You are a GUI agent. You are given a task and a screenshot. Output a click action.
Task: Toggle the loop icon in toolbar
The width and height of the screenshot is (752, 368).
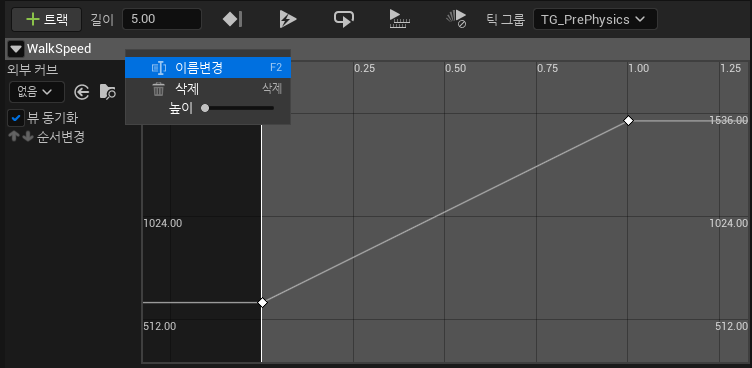pos(344,19)
